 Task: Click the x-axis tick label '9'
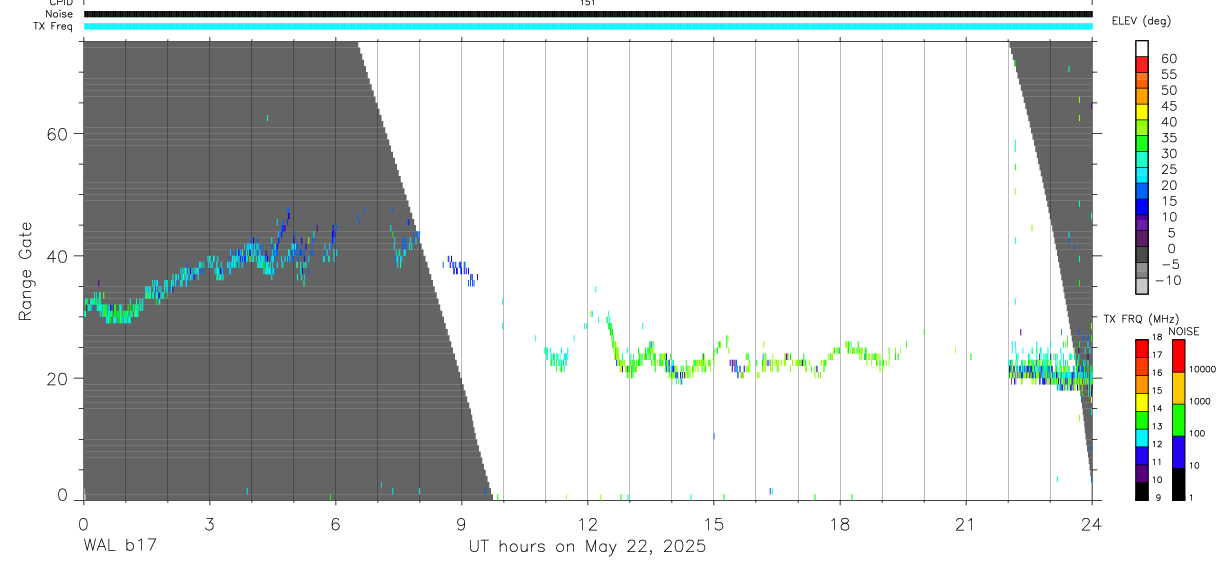click(461, 524)
